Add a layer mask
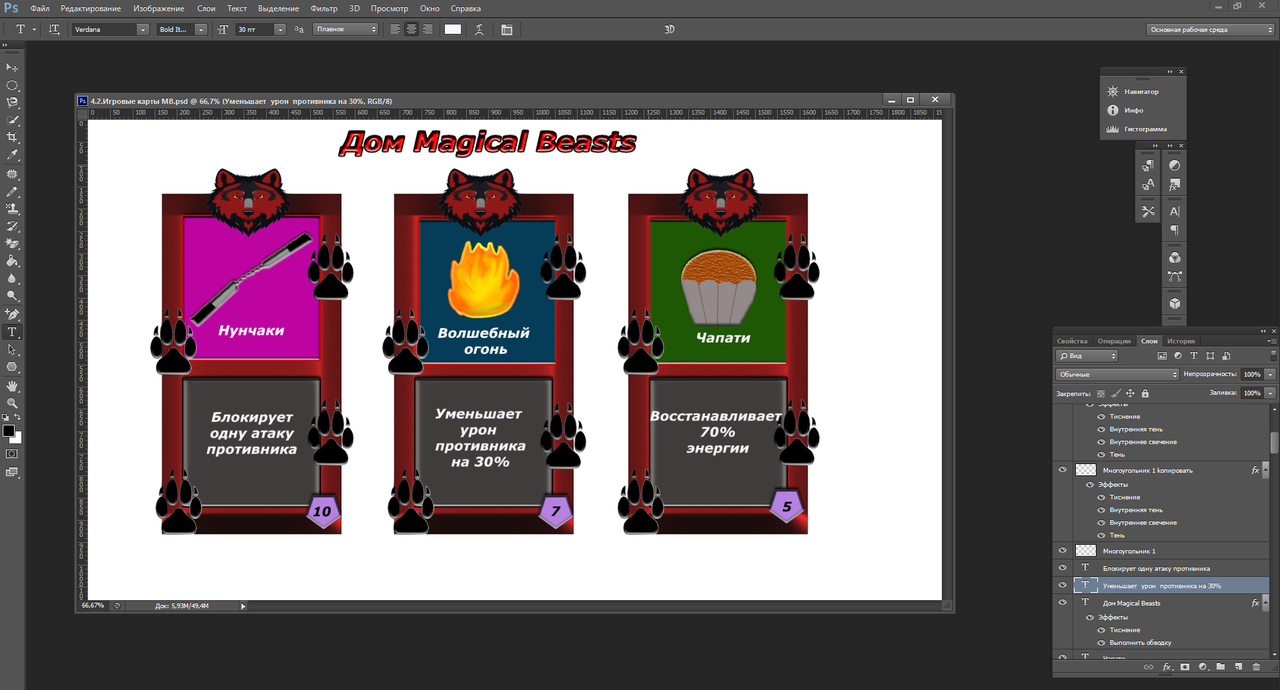The image size is (1280, 690). tap(1185, 666)
